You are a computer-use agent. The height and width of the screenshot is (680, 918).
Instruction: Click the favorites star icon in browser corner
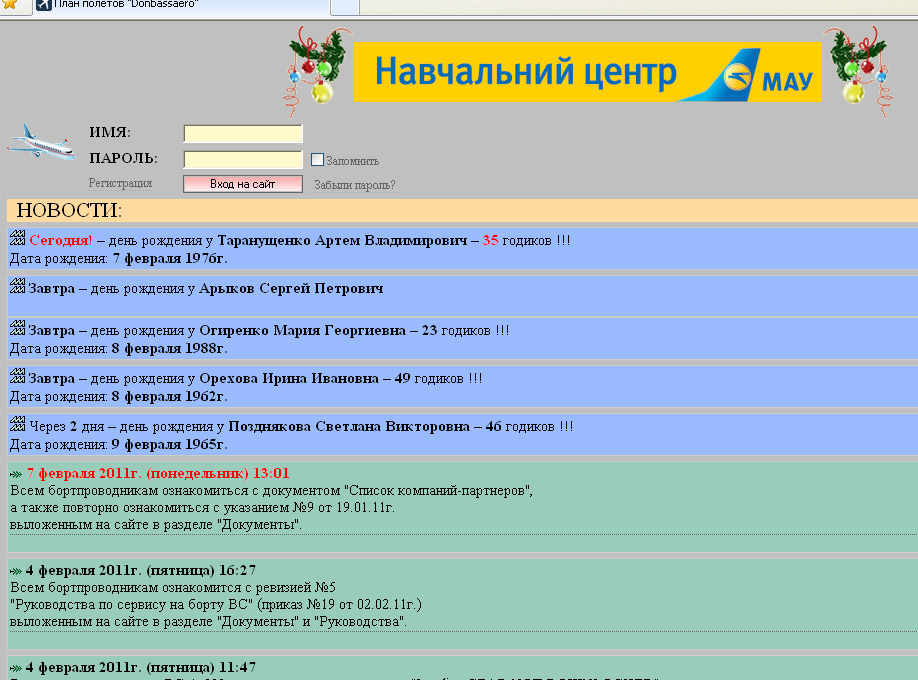[x=9, y=5]
